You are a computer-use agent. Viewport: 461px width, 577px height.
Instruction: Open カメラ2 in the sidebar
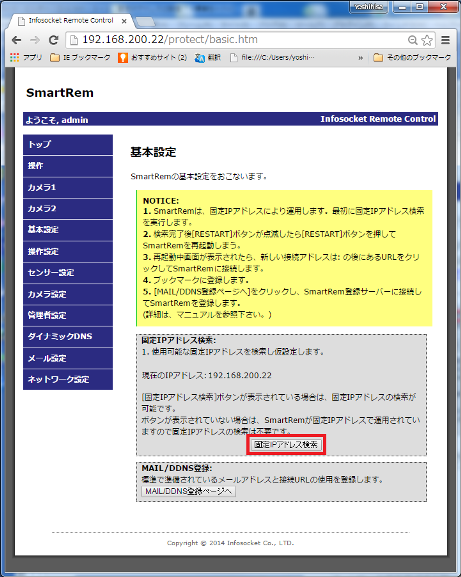(68, 209)
